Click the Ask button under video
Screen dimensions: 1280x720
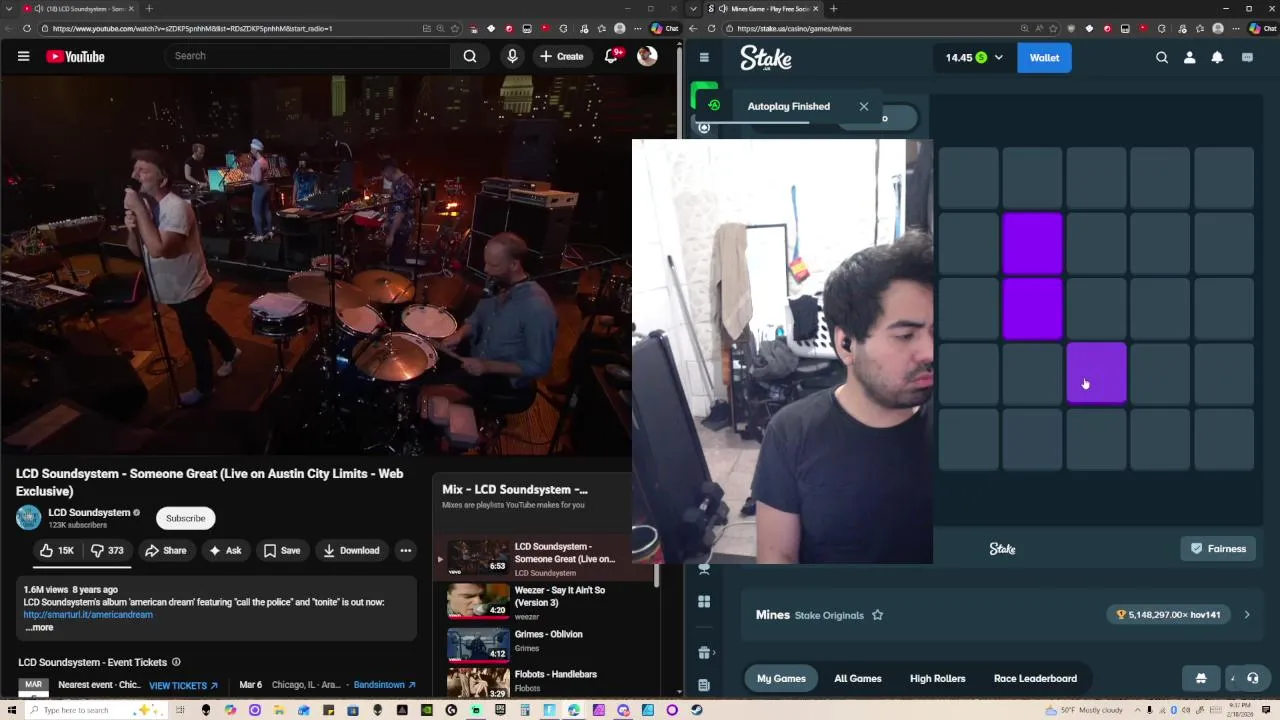pos(225,550)
